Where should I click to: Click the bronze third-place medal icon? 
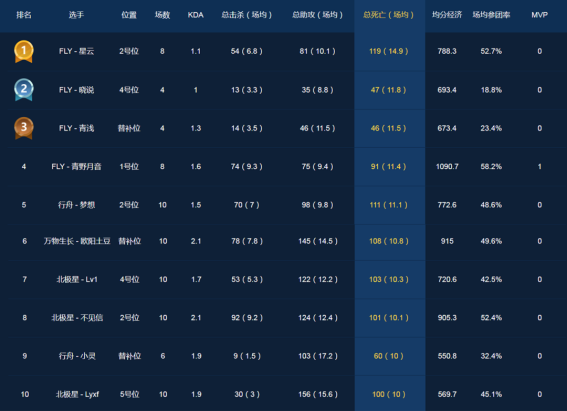click(x=24, y=128)
